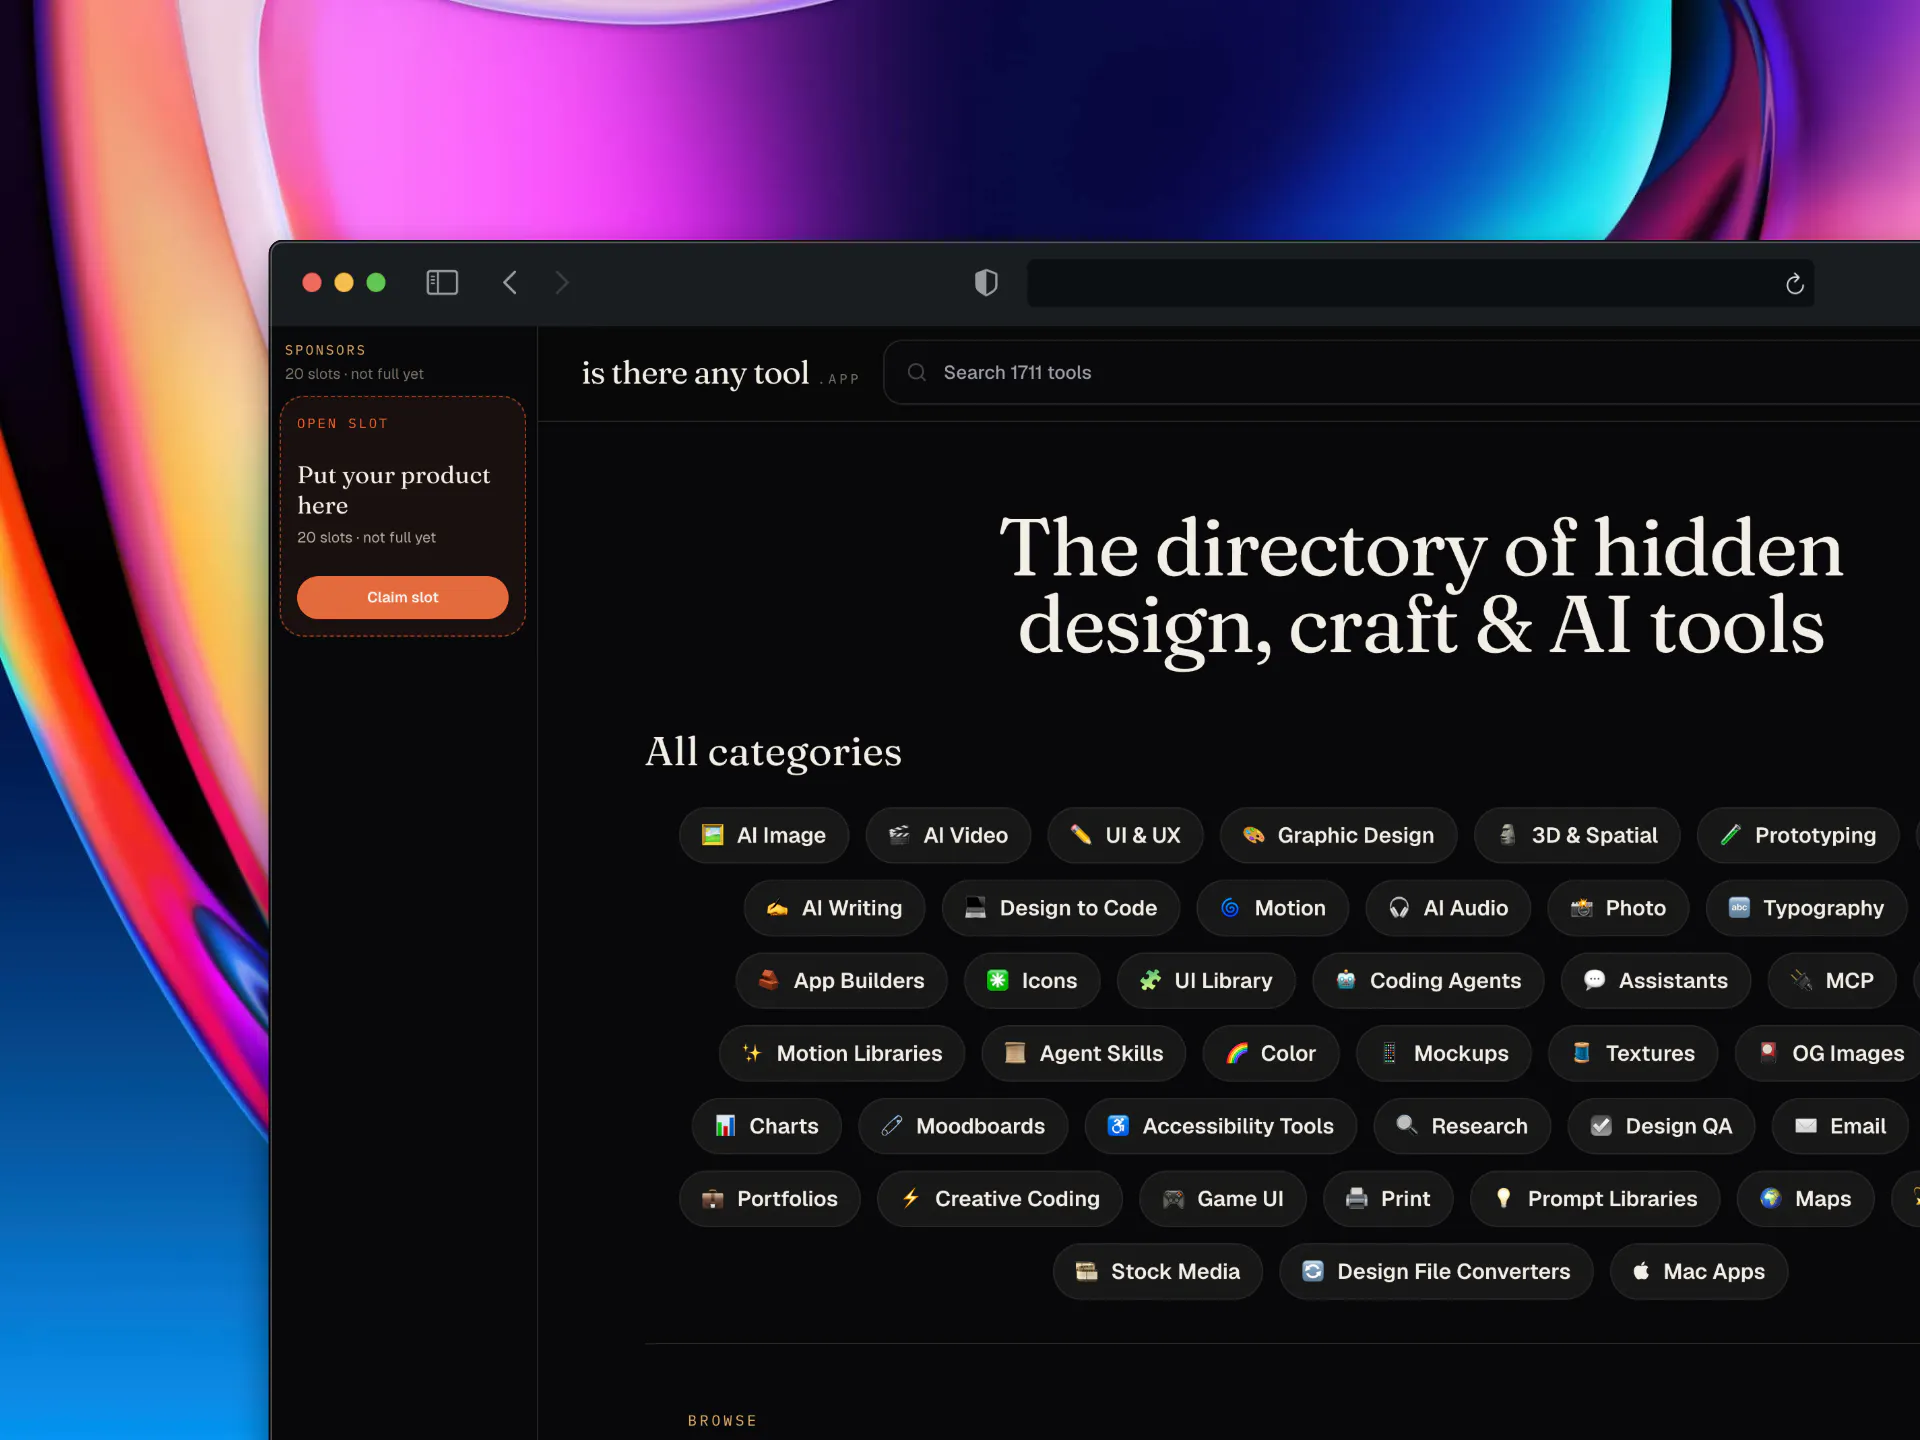Choose the Mockups category
1920x1440 pixels.
tap(1444, 1053)
